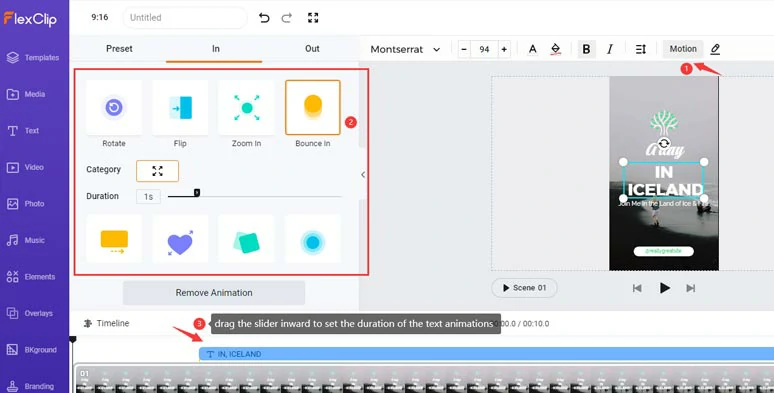774x393 pixels.
Task: Choose the Flip animation effect
Action: pos(180,108)
